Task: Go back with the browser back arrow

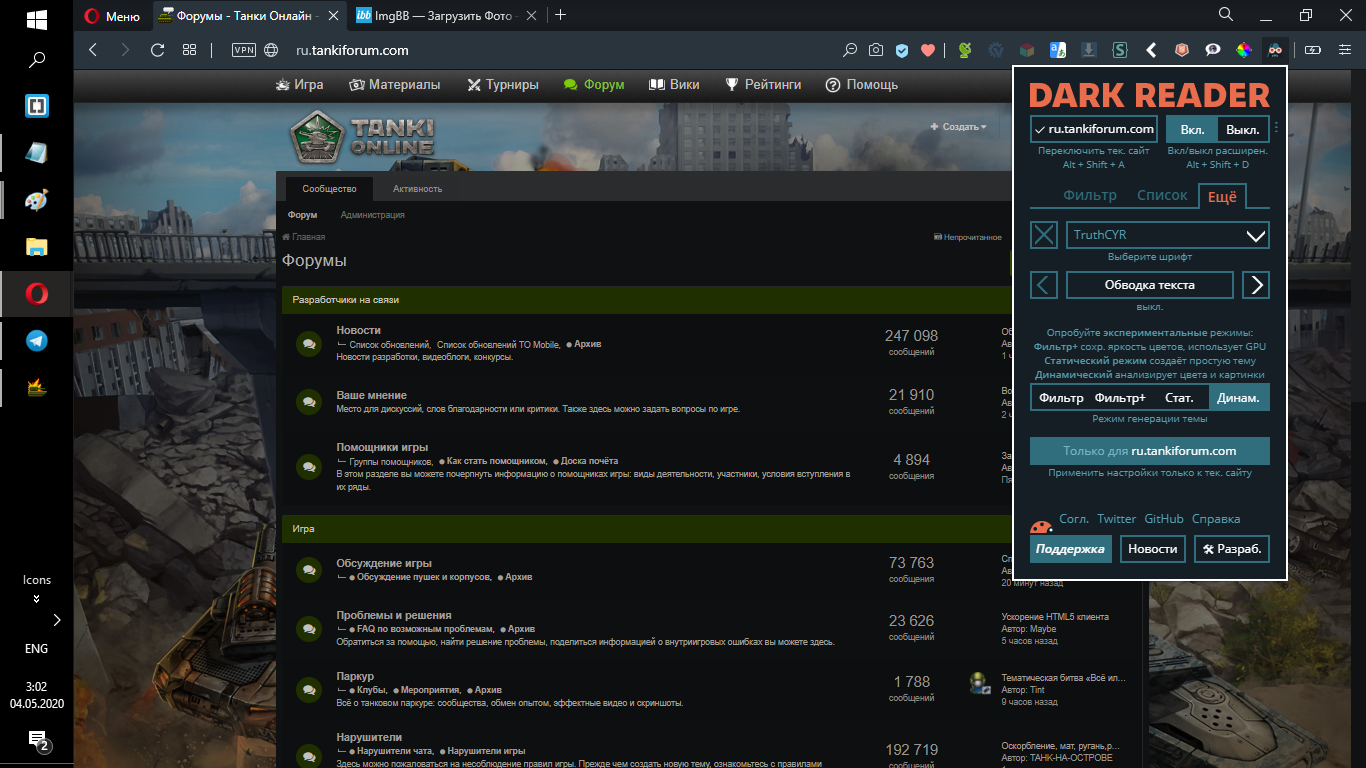Action: [93, 50]
